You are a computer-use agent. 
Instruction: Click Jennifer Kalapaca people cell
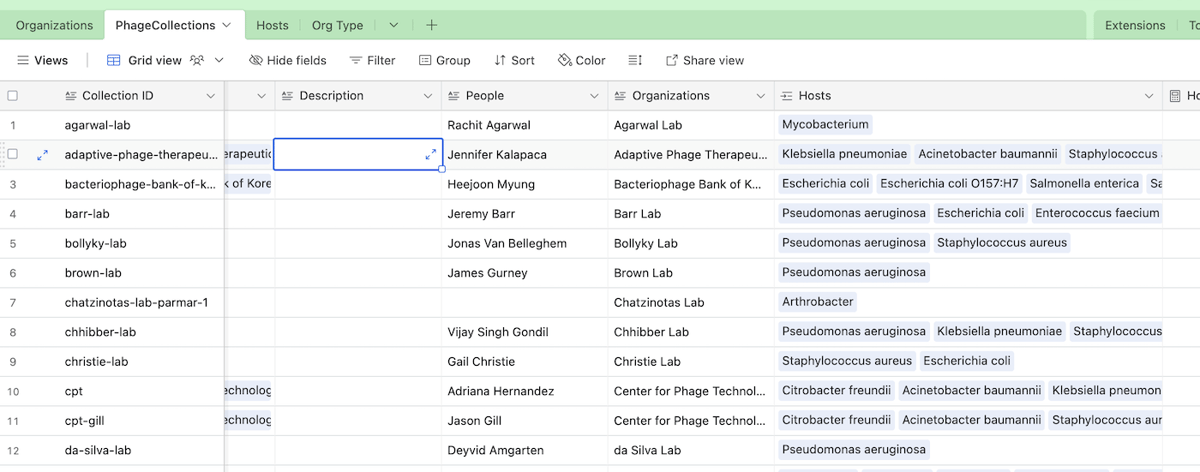(525, 155)
